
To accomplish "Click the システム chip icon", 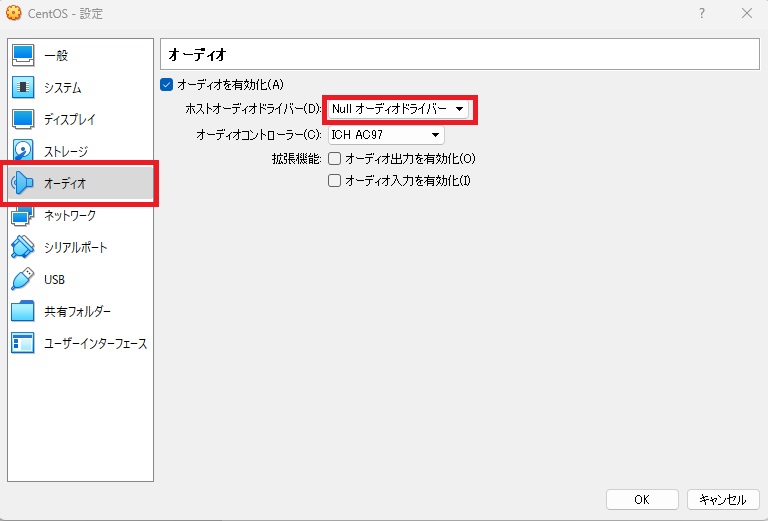I will click(x=23, y=87).
